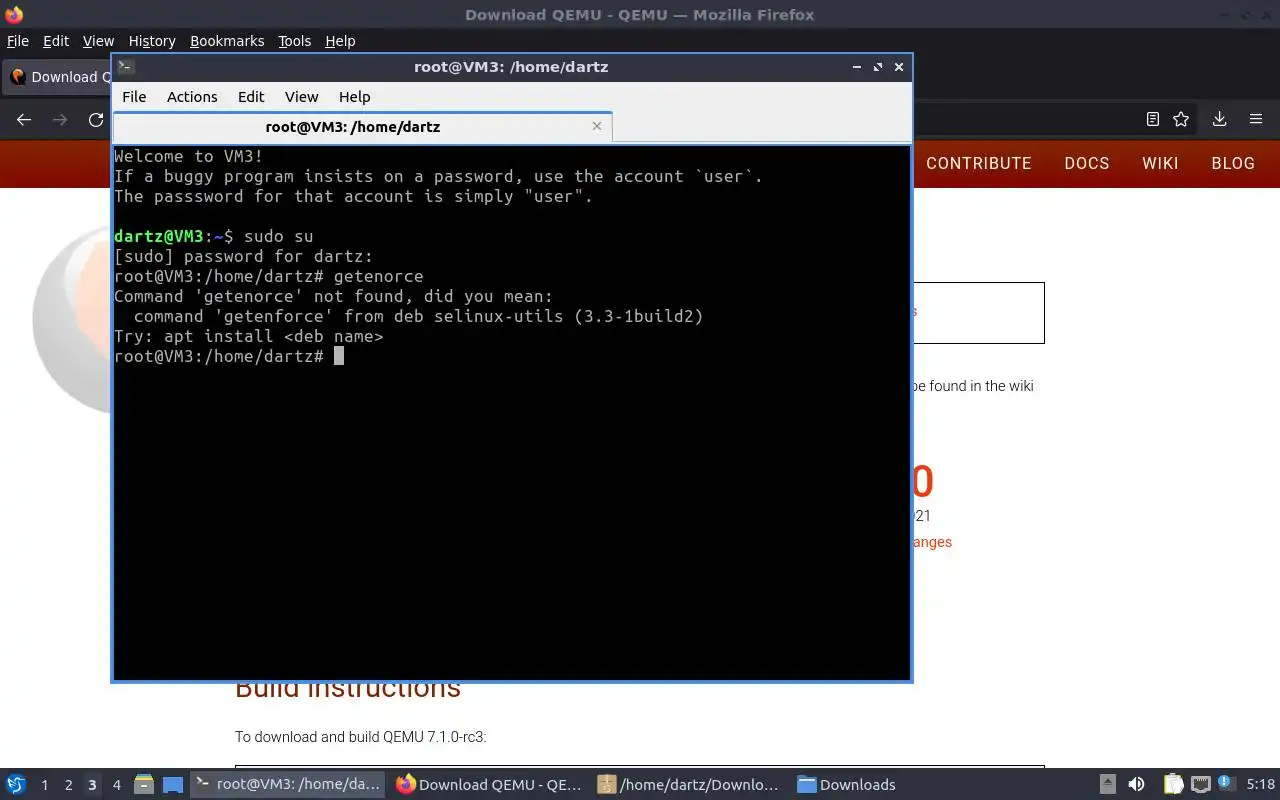Open Firefox View menu
This screenshot has width=1280, height=800.
98,41
